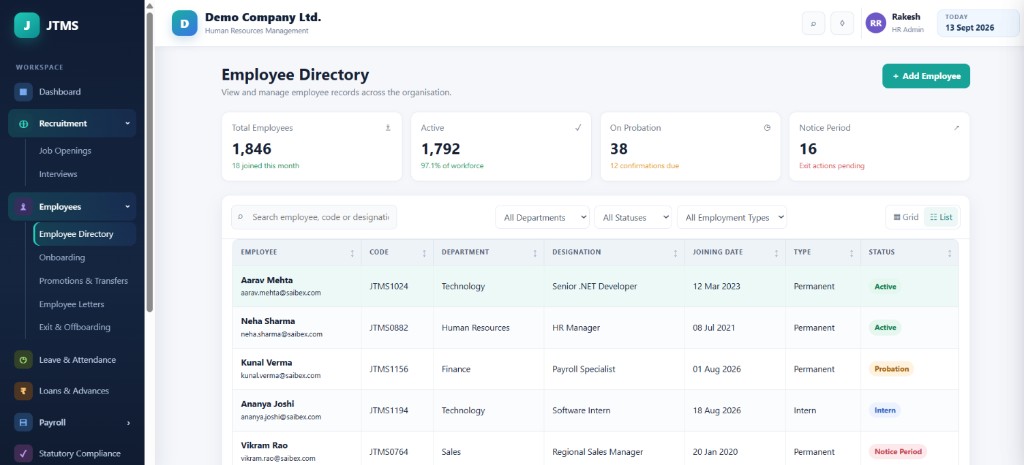Screen dimensions: 1024x465
Task: Open Interviews in sidebar
Action: pos(58,174)
